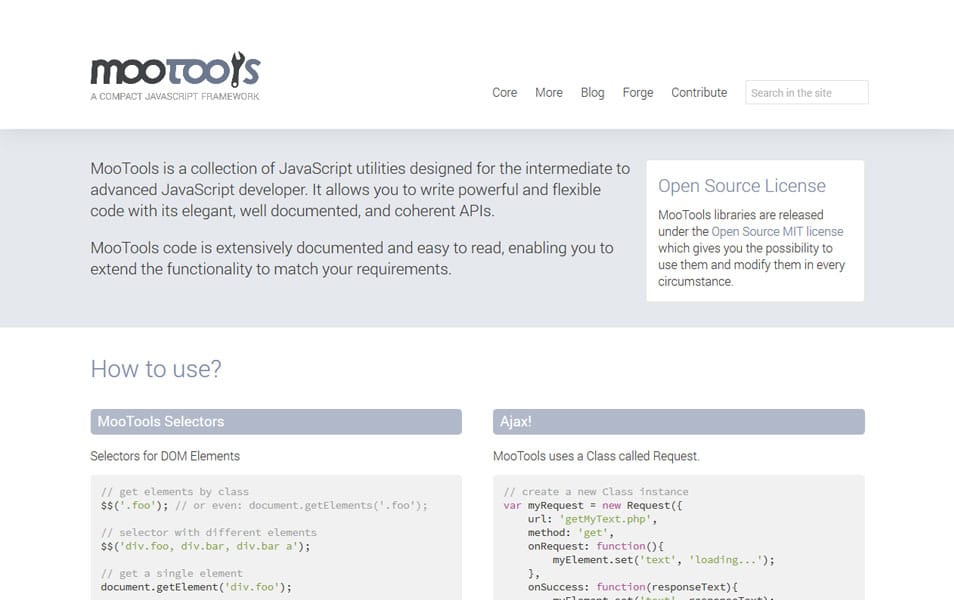The width and height of the screenshot is (954, 600).
Task: Follow the Open Source MIT license link
Action: [x=777, y=232]
